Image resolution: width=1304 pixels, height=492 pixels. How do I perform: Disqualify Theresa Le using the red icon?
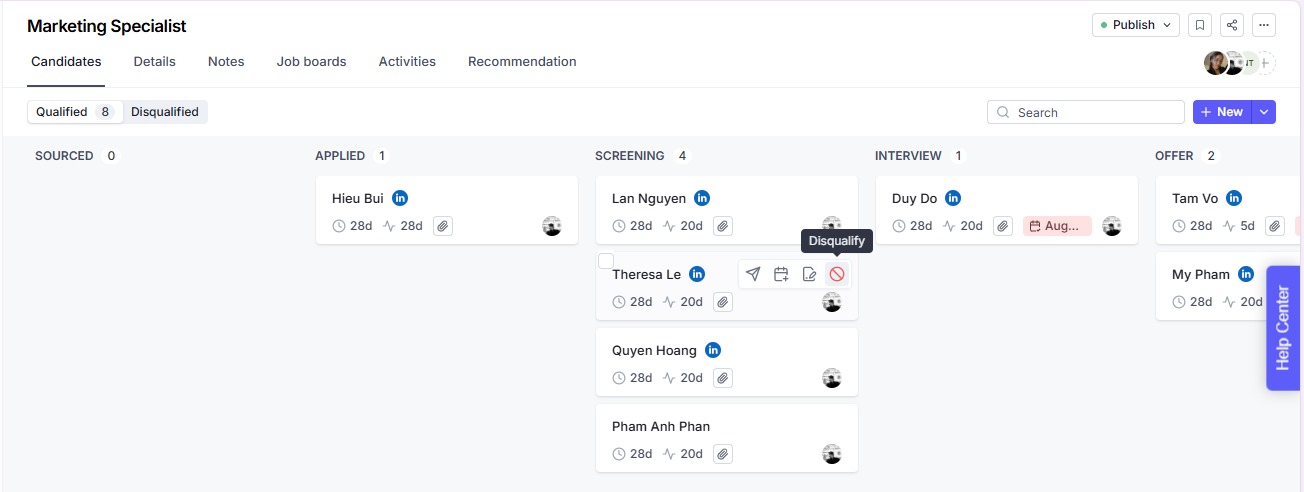[837, 274]
